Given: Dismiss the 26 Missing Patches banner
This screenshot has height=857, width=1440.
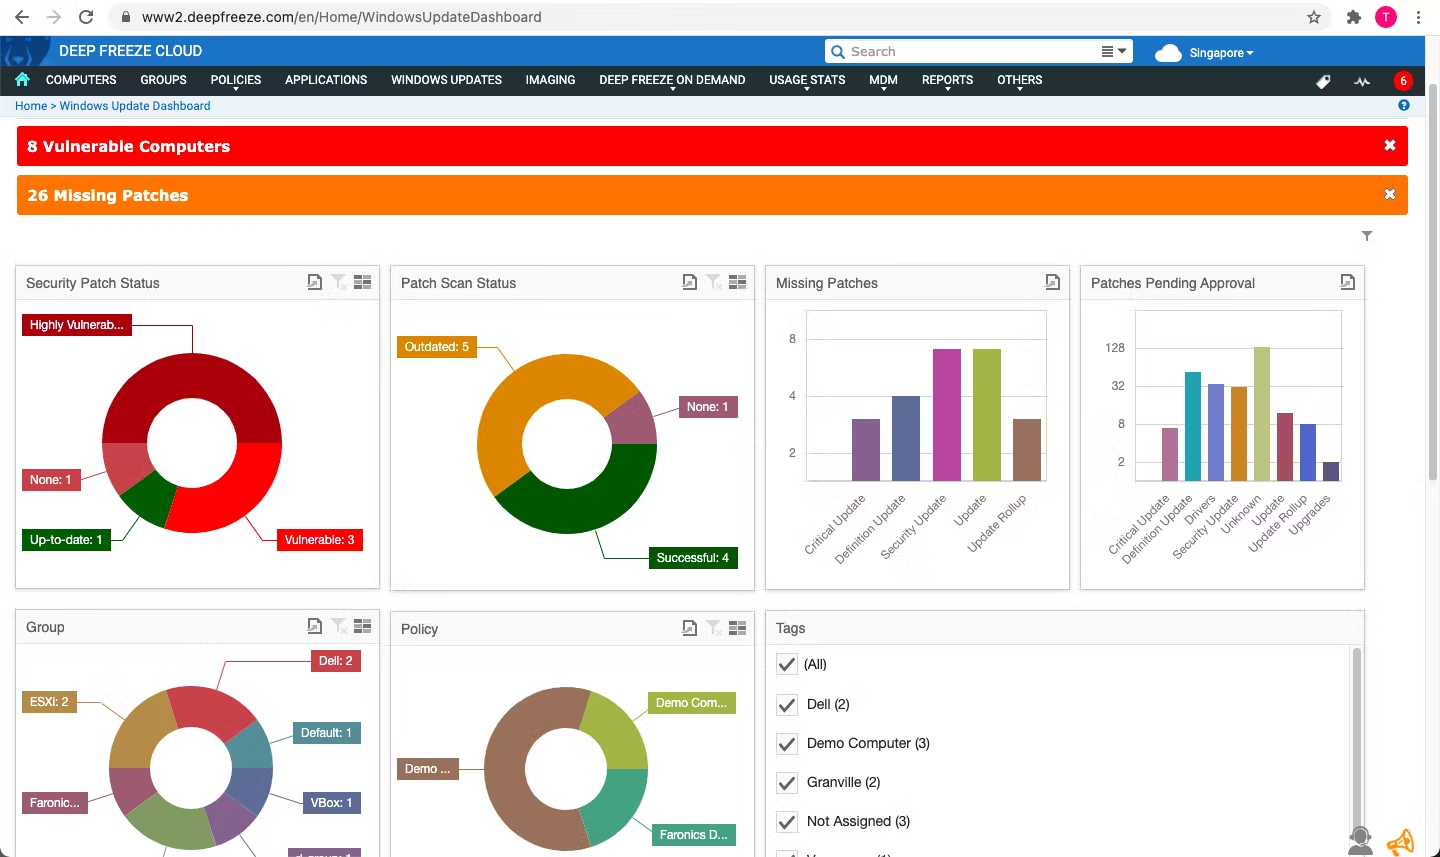Looking at the screenshot, I should tap(1390, 194).
